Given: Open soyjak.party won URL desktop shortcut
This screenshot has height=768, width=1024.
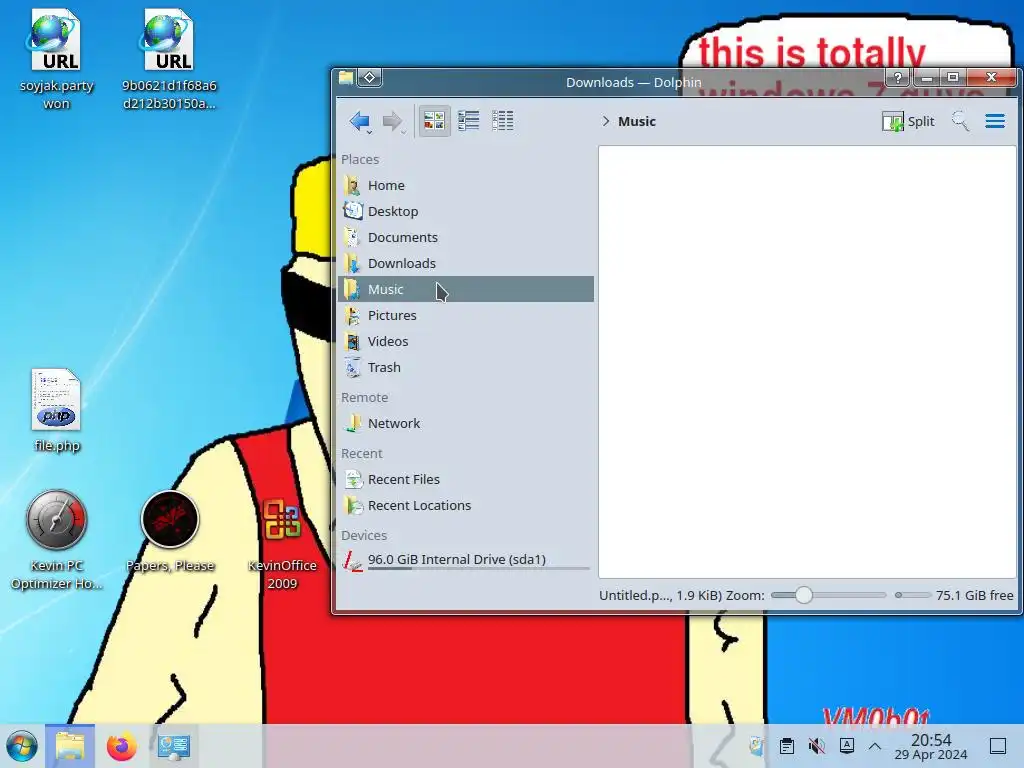Looking at the screenshot, I should click(56, 59).
